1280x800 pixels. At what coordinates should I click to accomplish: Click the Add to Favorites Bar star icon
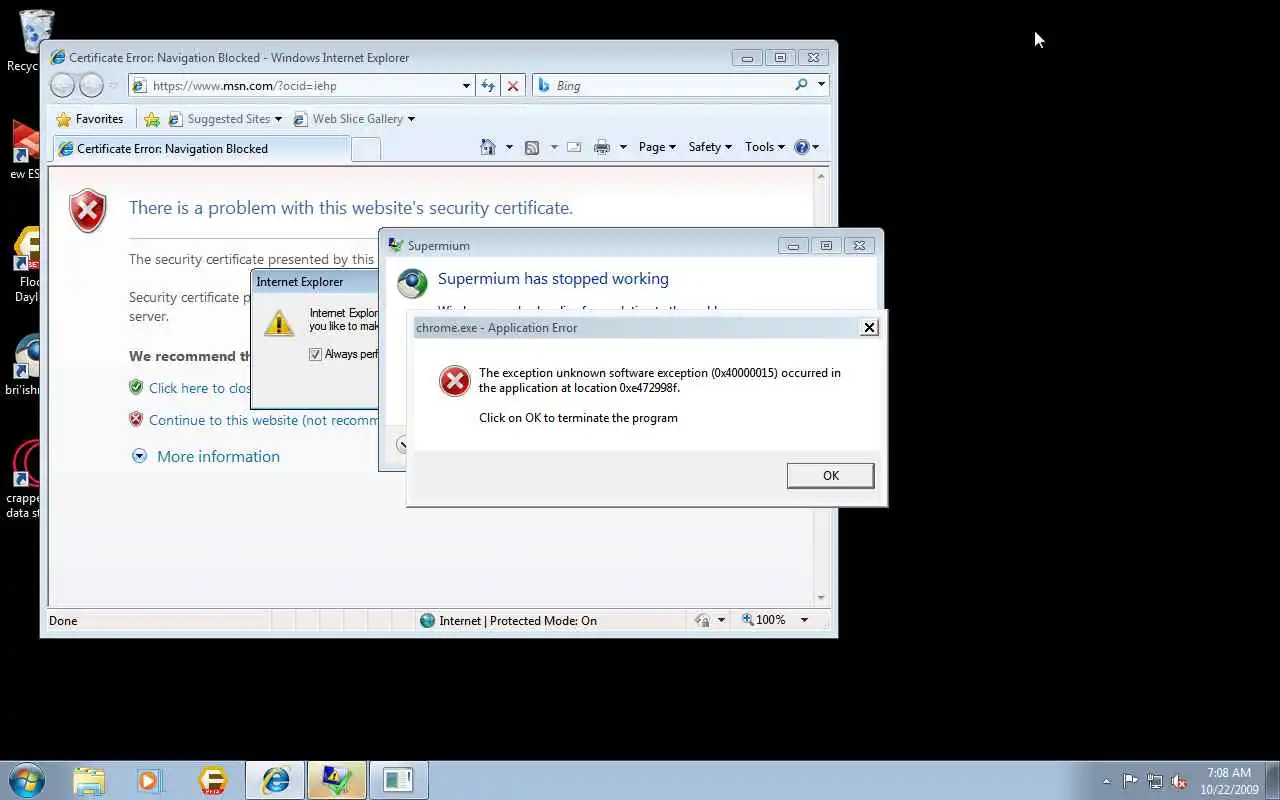click(152, 119)
